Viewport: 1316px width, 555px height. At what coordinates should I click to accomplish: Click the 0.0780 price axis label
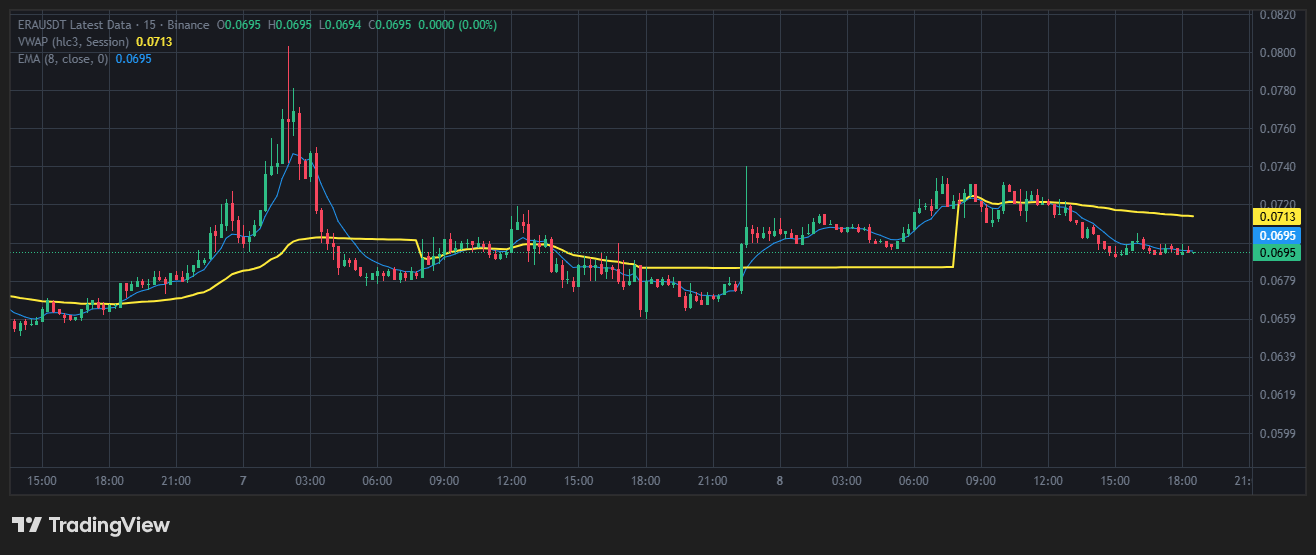1277,91
